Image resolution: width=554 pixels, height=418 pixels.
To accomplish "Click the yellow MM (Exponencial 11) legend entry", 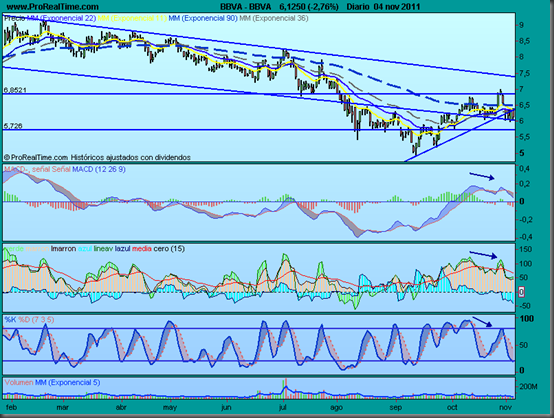I will point(132,18).
